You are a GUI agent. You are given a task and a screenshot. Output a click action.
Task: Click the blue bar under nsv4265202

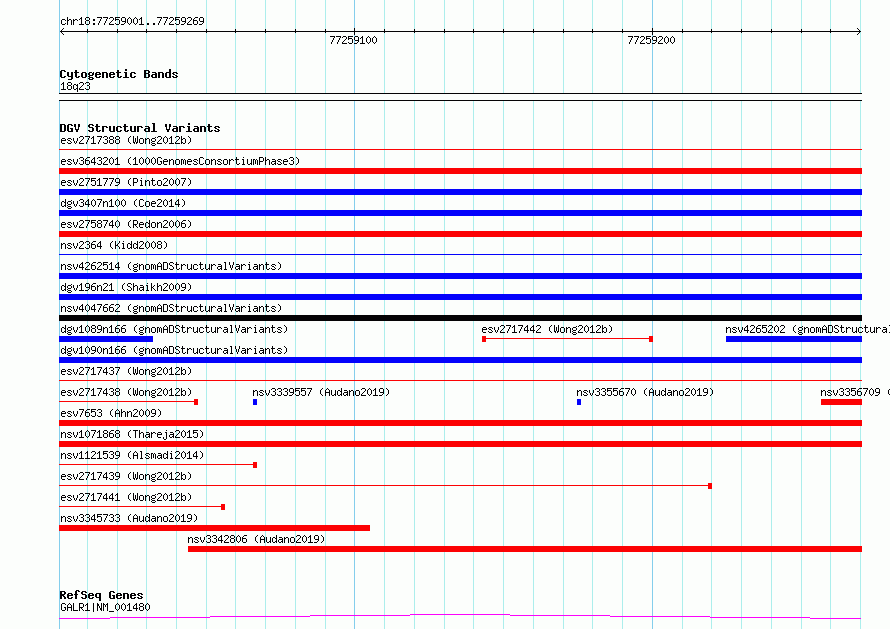click(x=794, y=339)
